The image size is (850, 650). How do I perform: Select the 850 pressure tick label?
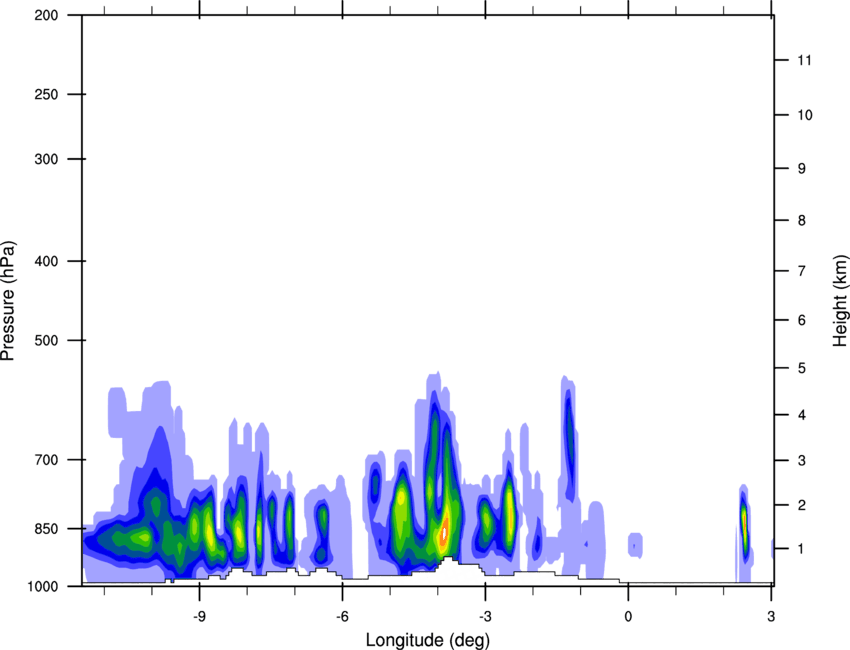tap(46, 529)
